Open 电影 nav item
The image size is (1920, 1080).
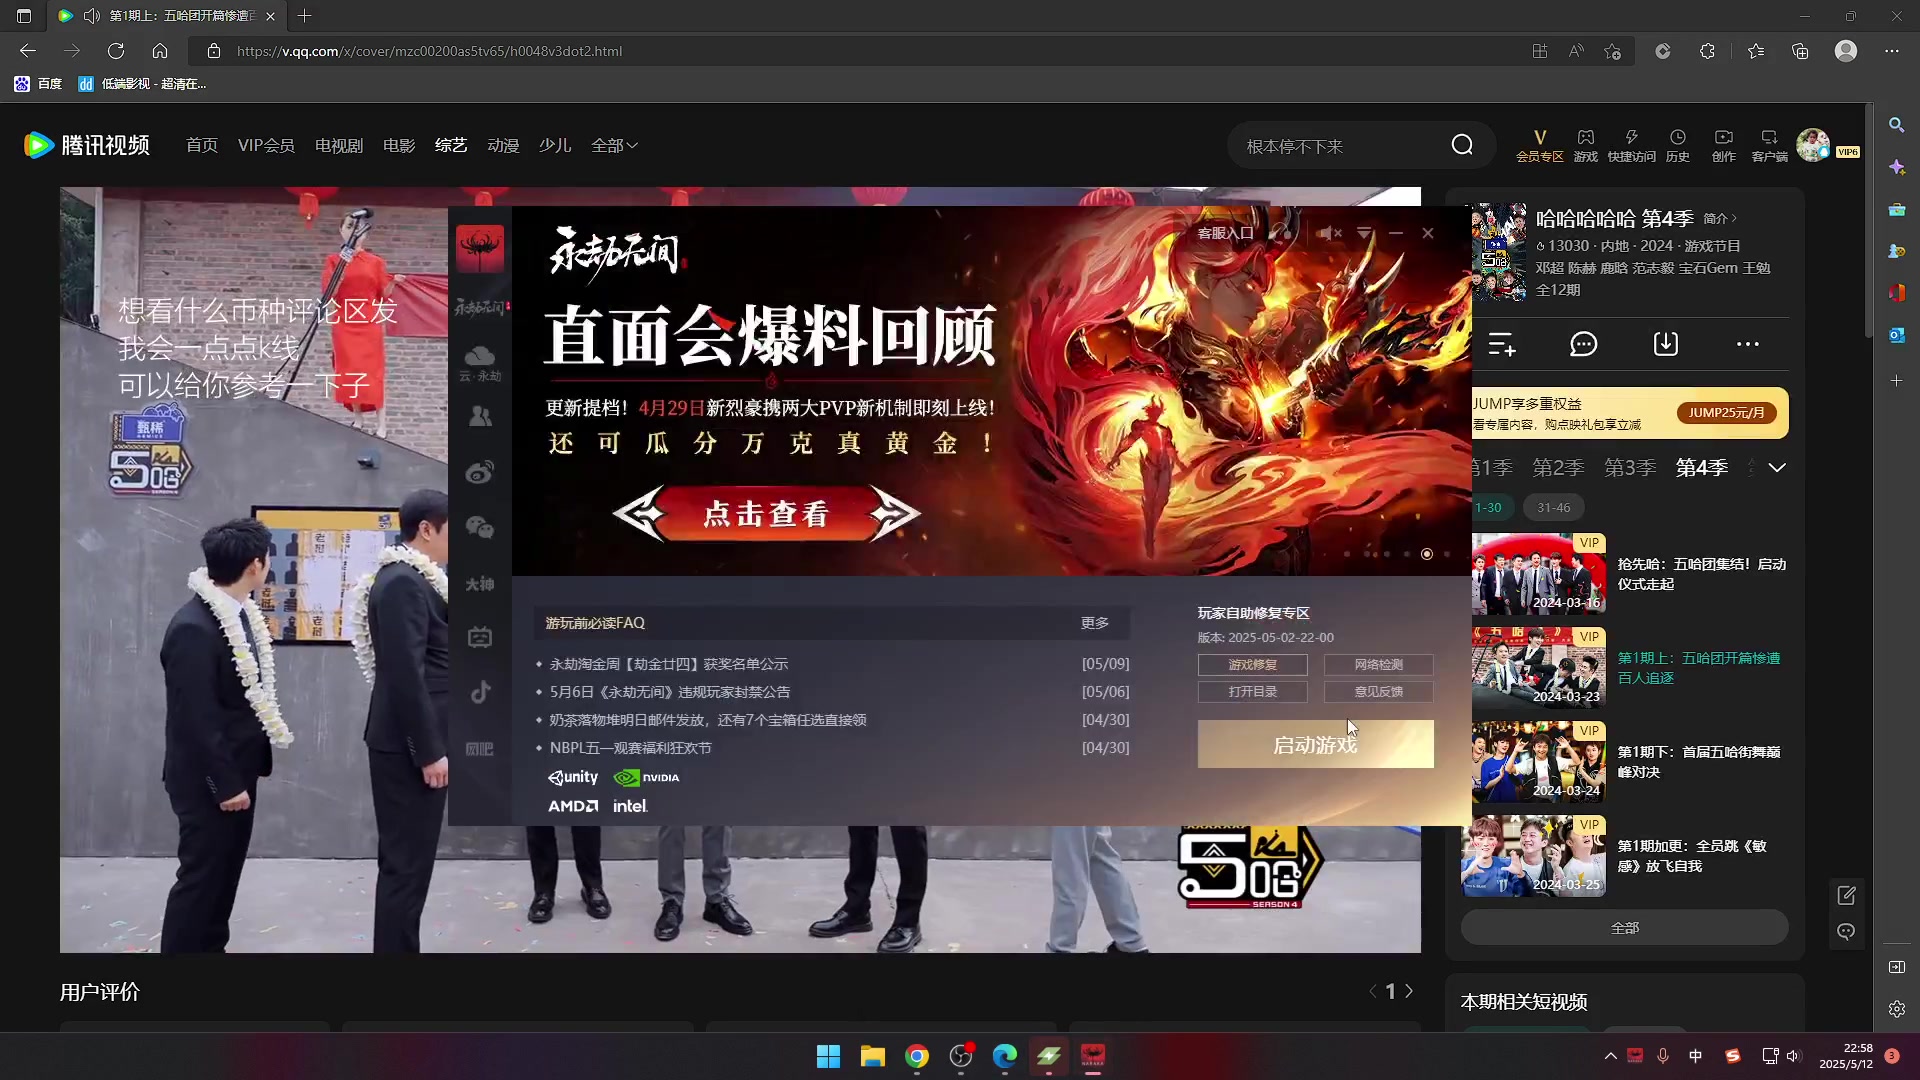click(x=398, y=146)
